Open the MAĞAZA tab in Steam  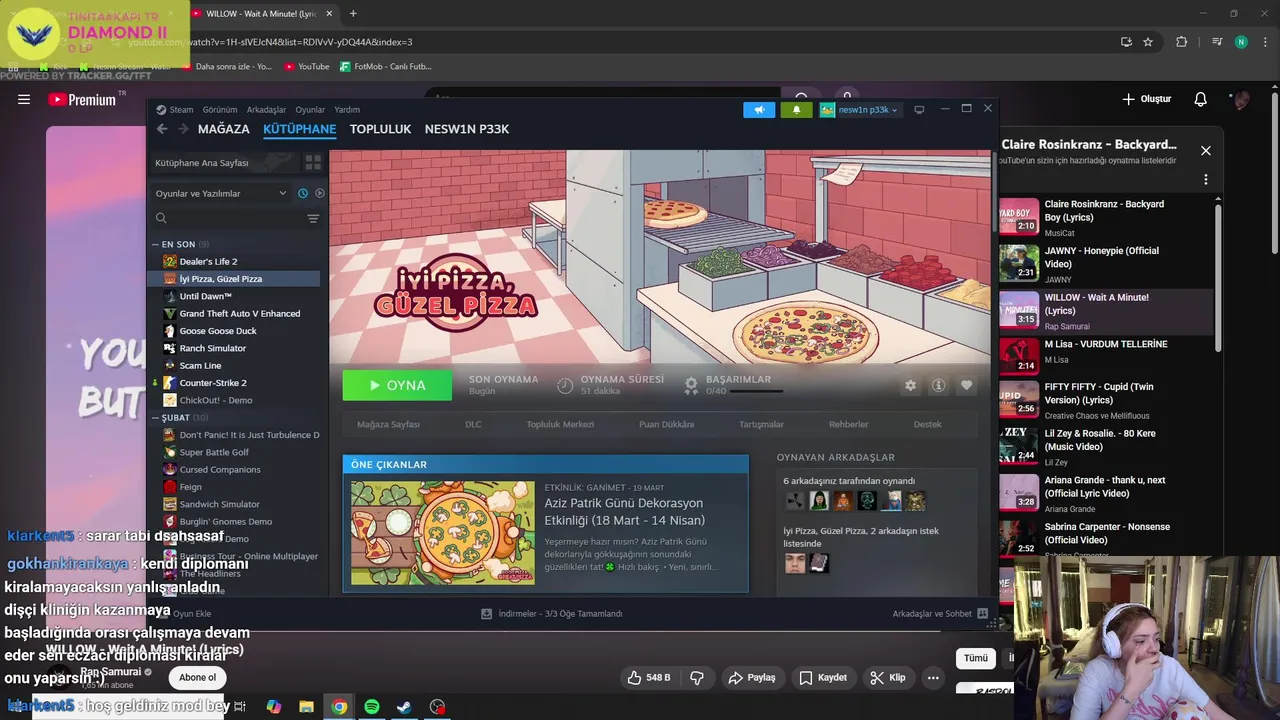coord(224,129)
